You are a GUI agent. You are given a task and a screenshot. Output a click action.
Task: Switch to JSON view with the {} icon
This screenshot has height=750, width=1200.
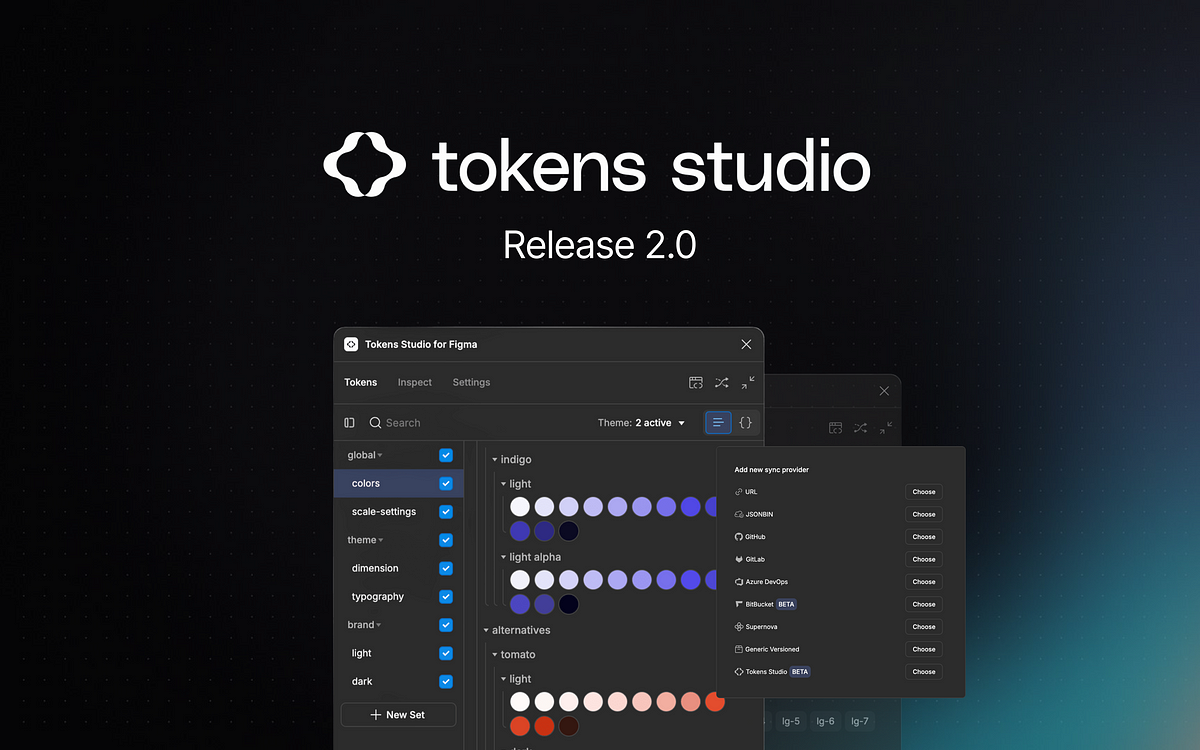[745, 422]
